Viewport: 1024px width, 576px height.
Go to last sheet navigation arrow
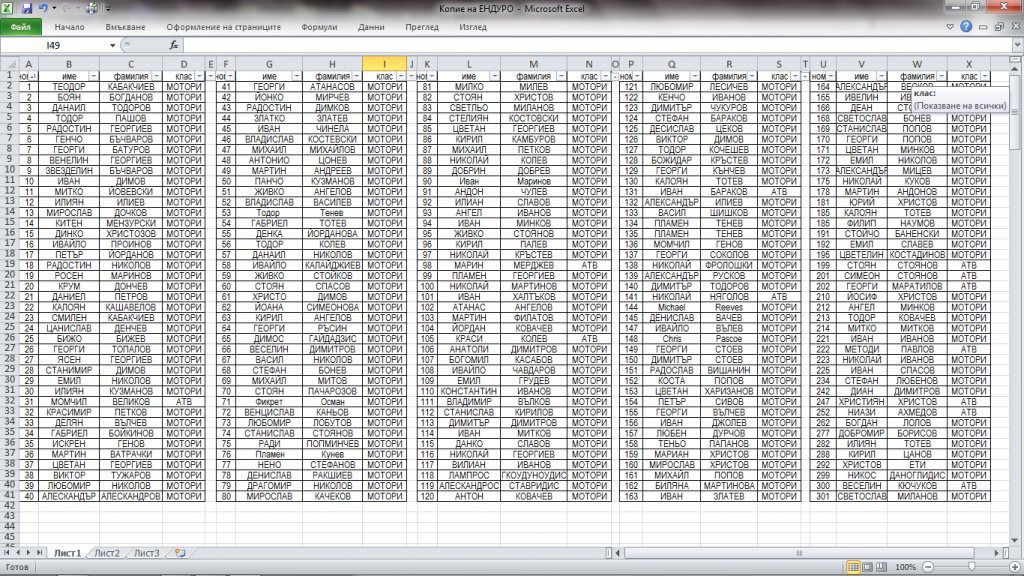39,552
